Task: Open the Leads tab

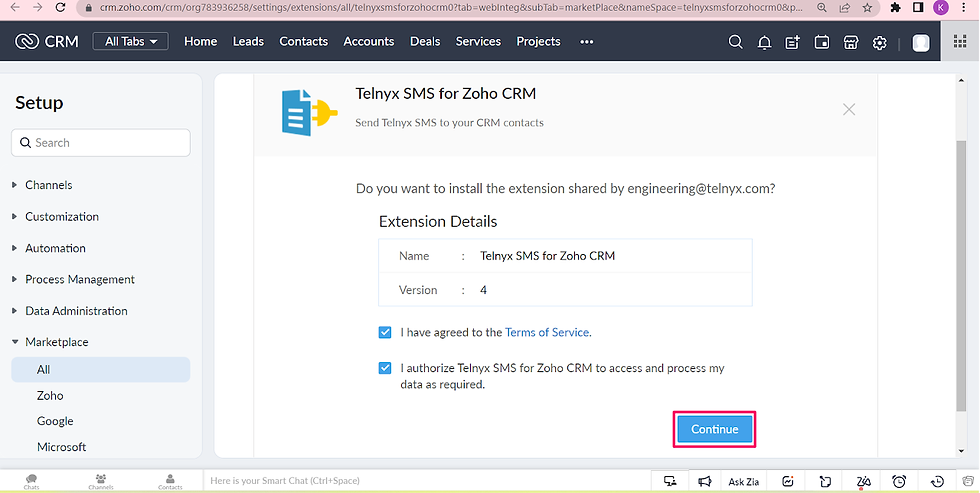Action: 248,41
